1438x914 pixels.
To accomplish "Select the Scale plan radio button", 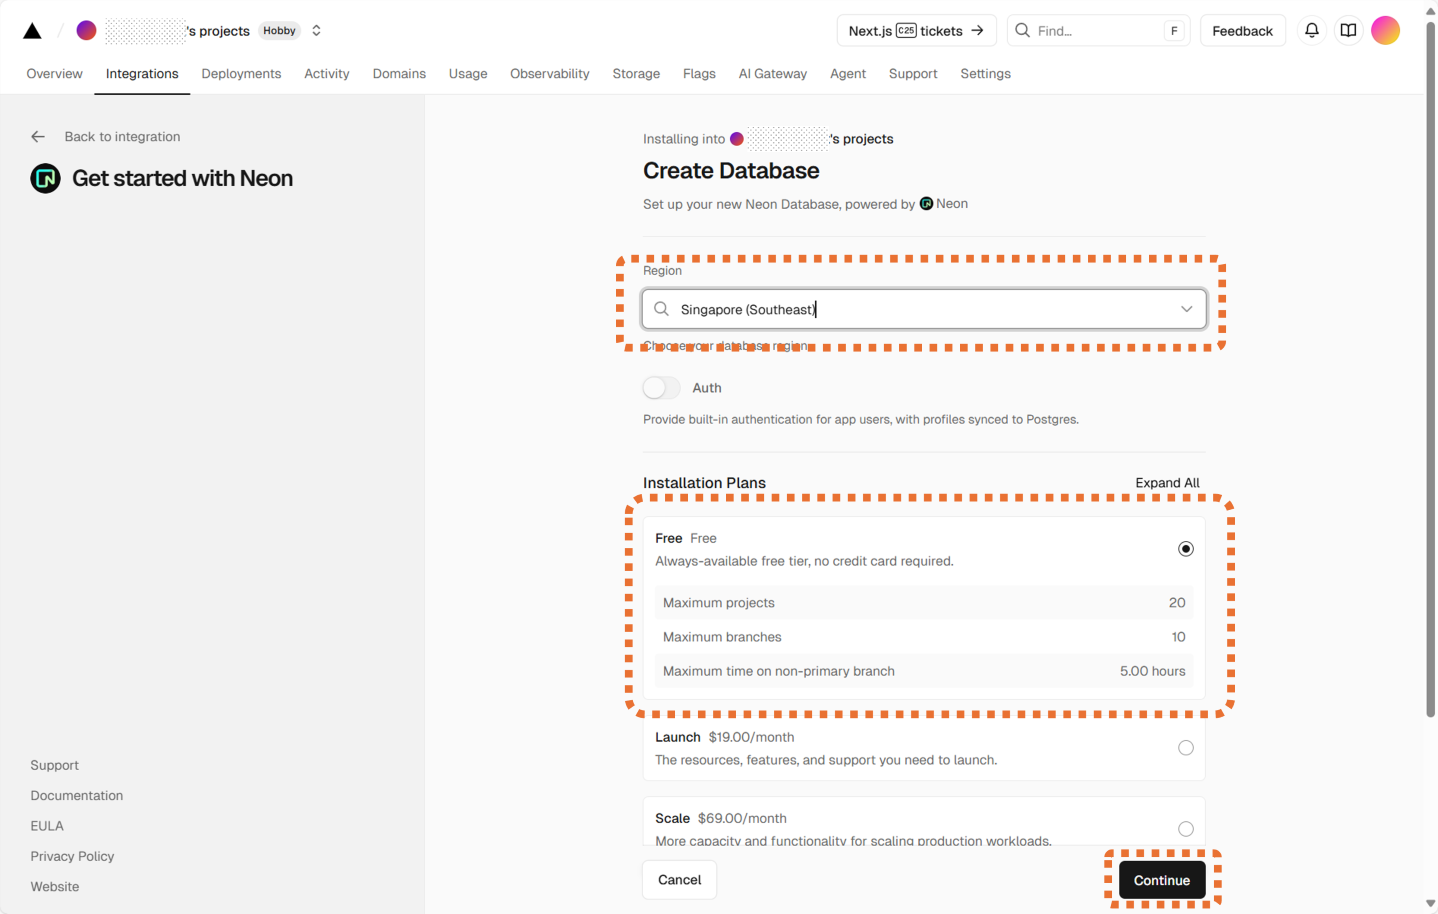I will [1185, 828].
